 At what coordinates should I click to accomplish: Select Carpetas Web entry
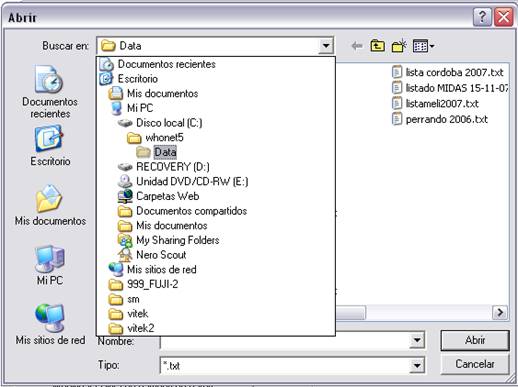pos(159,196)
